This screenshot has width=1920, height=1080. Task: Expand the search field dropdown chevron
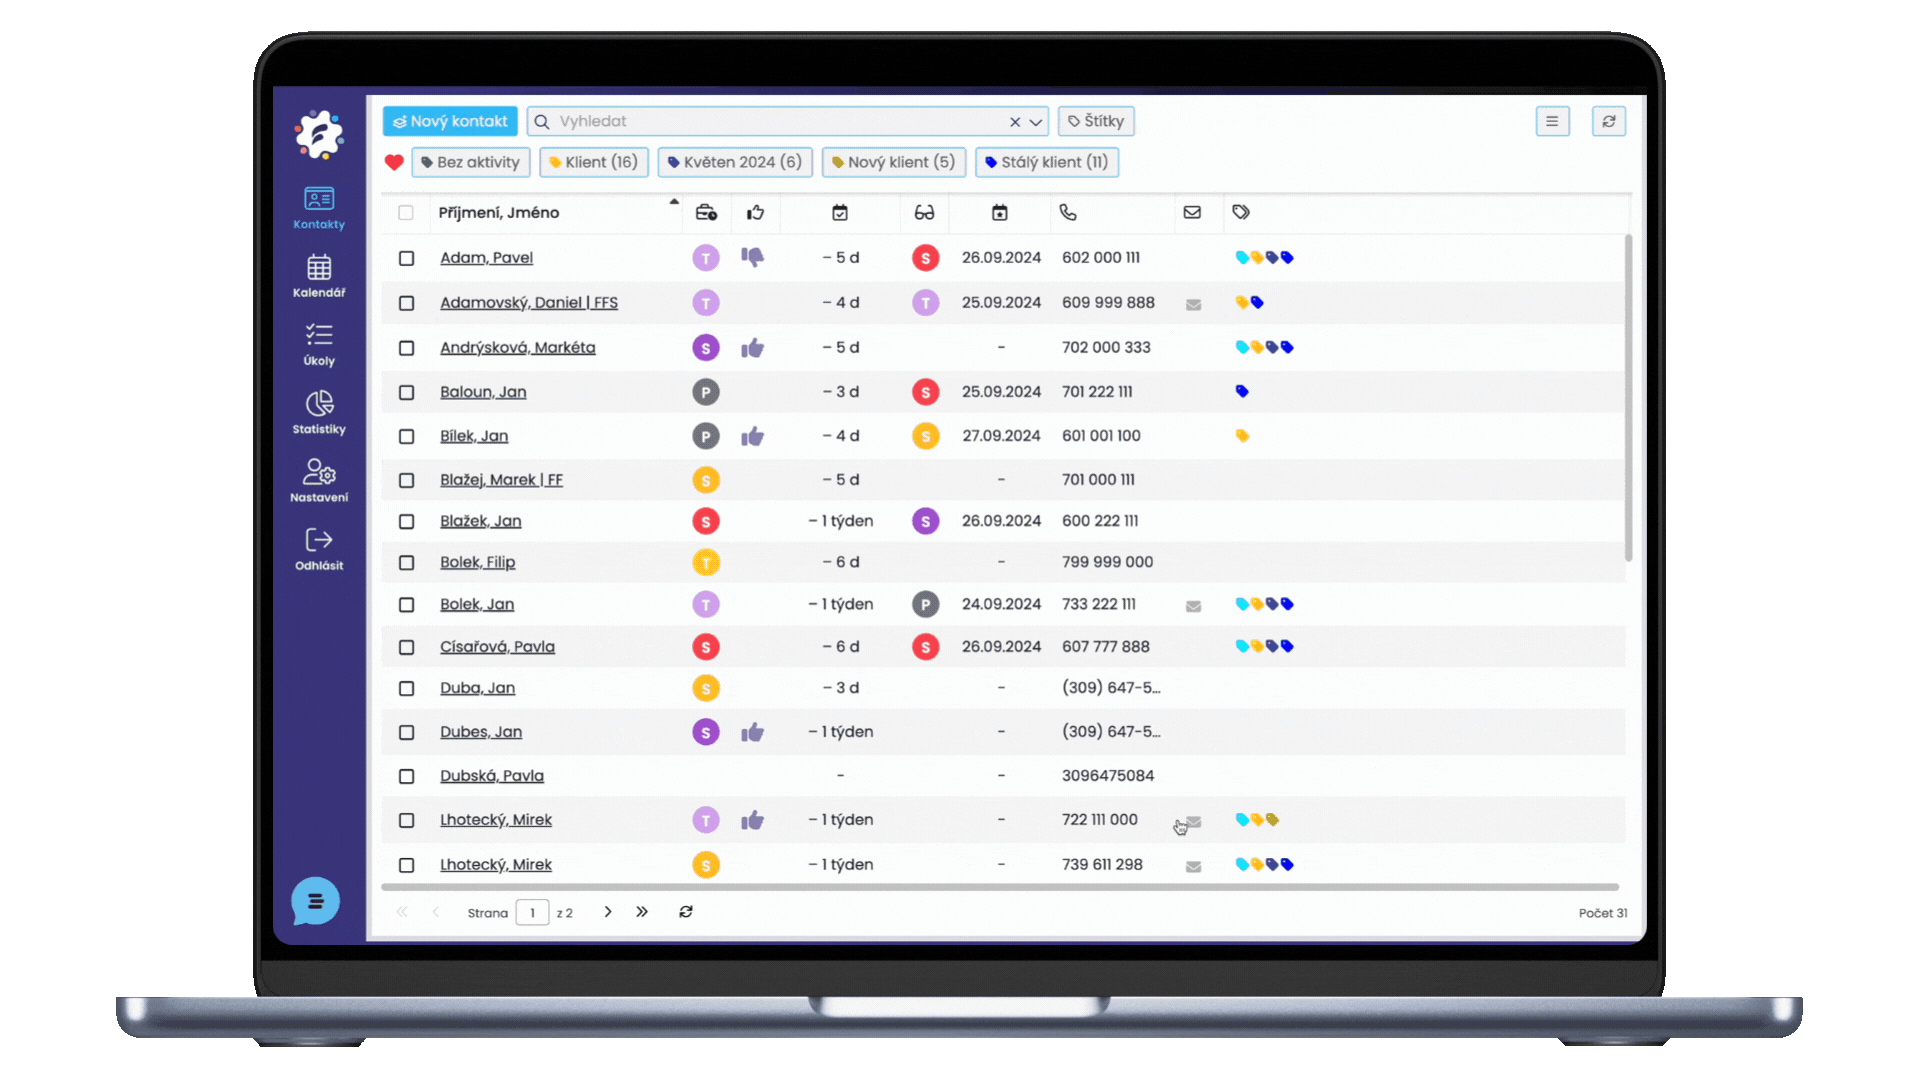point(1036,122)
